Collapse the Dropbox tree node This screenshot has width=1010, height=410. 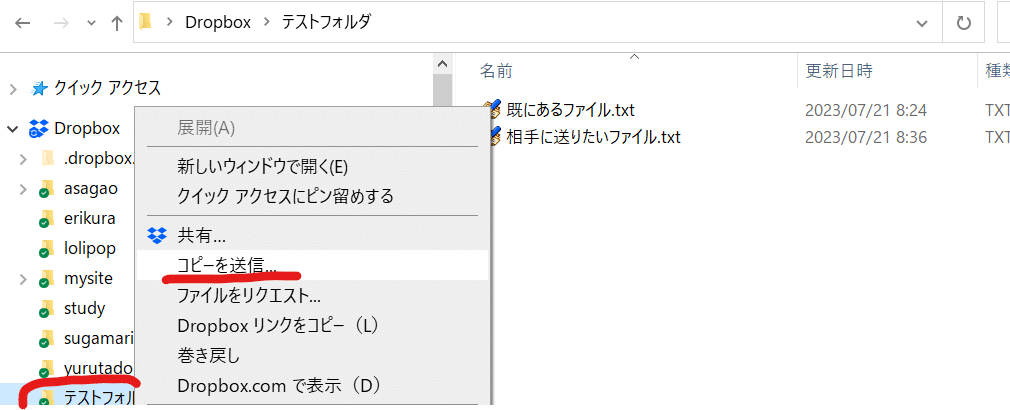point(13,129)
